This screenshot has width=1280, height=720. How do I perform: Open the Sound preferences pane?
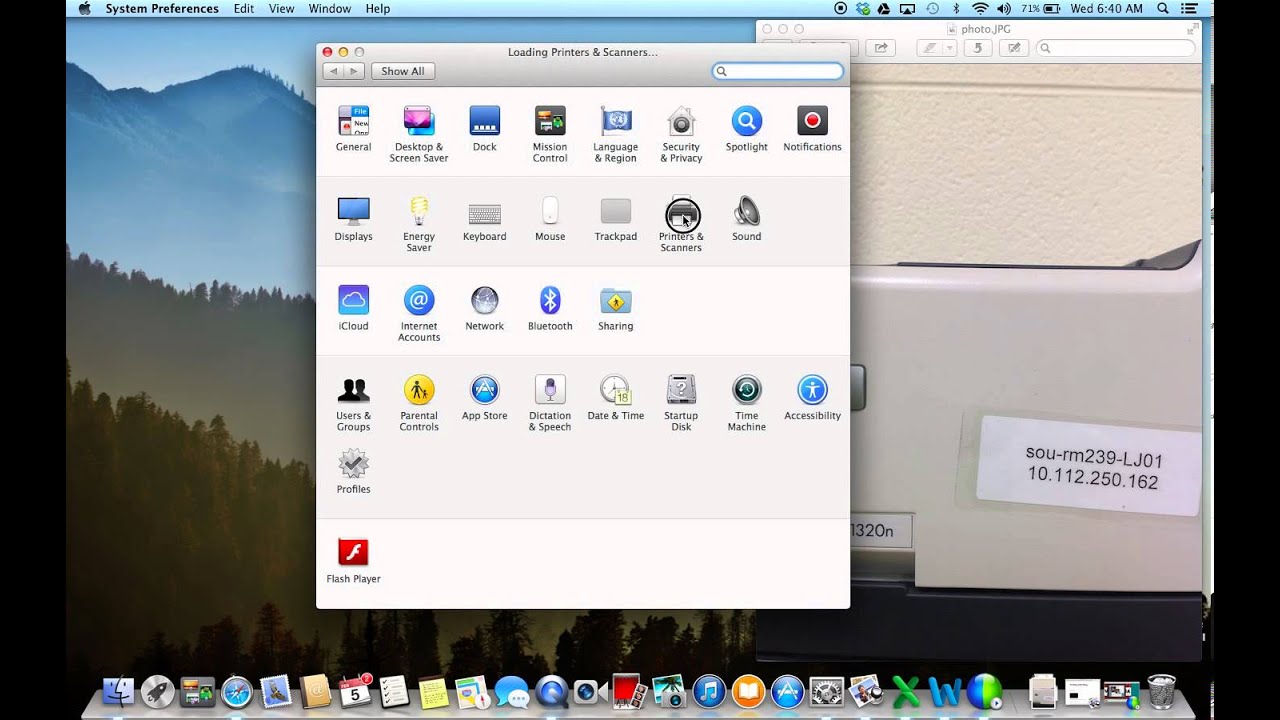[746, 219]
